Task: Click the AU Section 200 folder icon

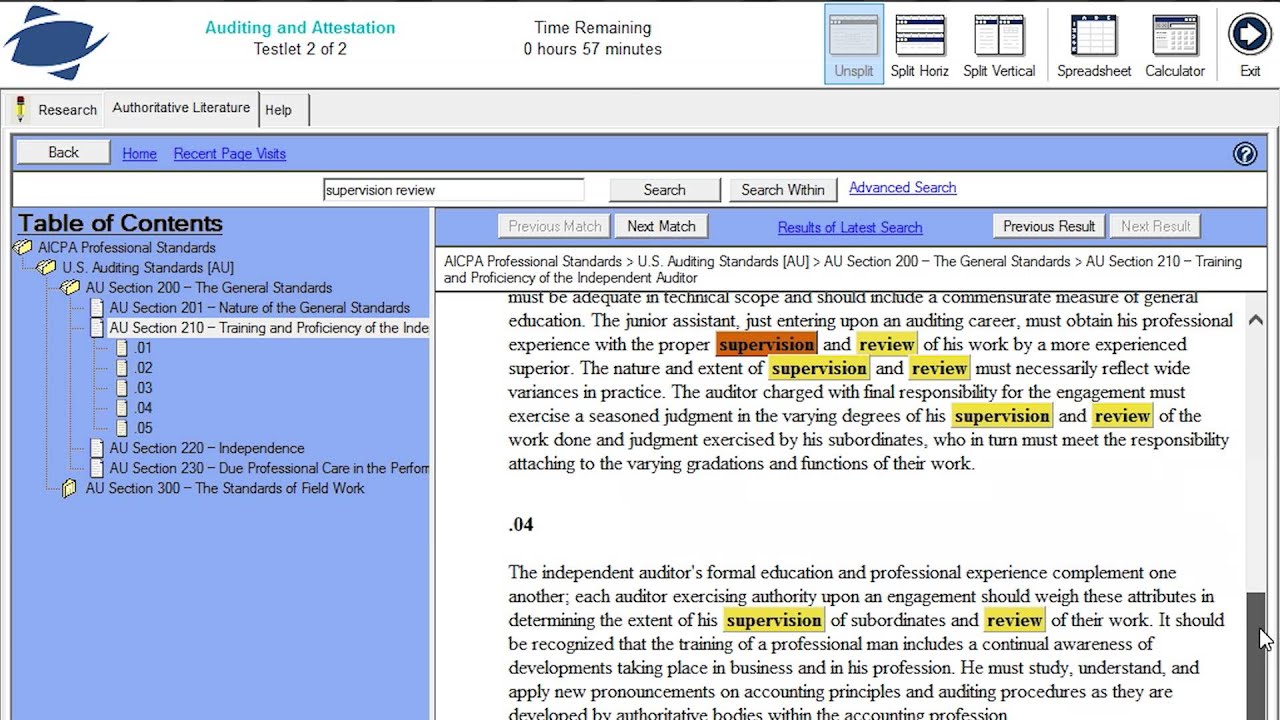Action: [x=69, y=287]
